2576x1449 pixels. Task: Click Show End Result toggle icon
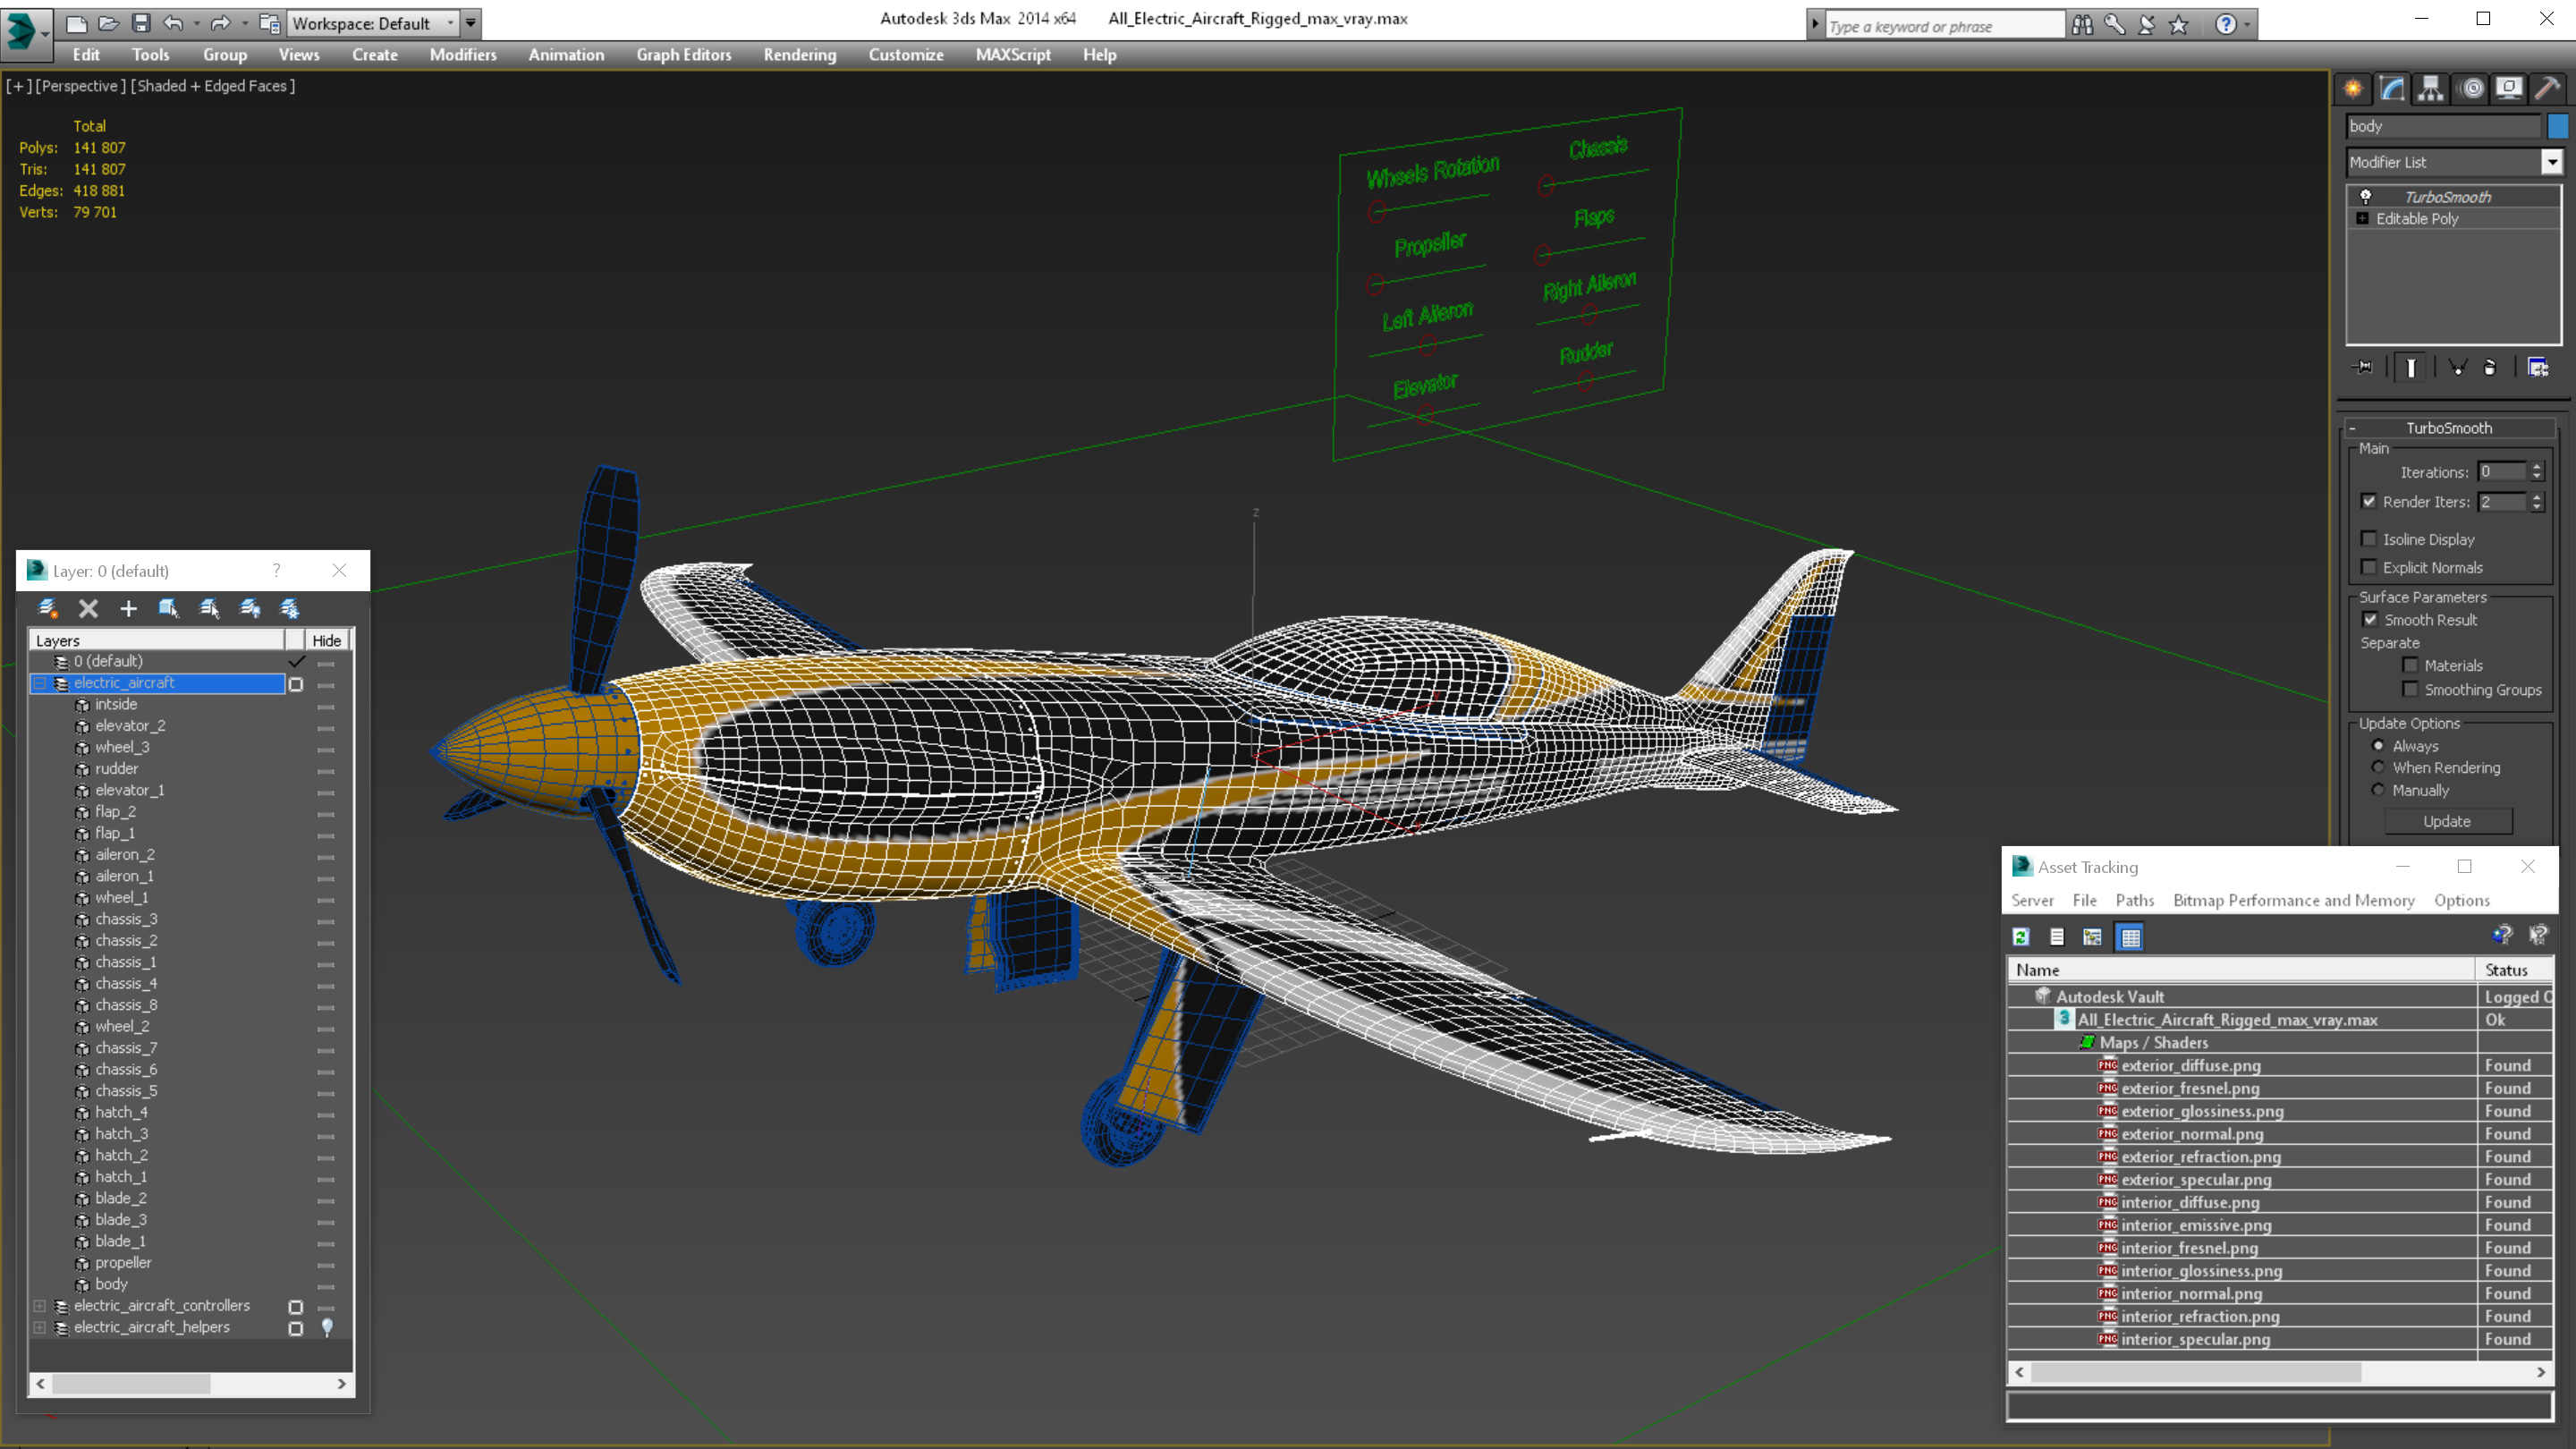(2411, 368)
